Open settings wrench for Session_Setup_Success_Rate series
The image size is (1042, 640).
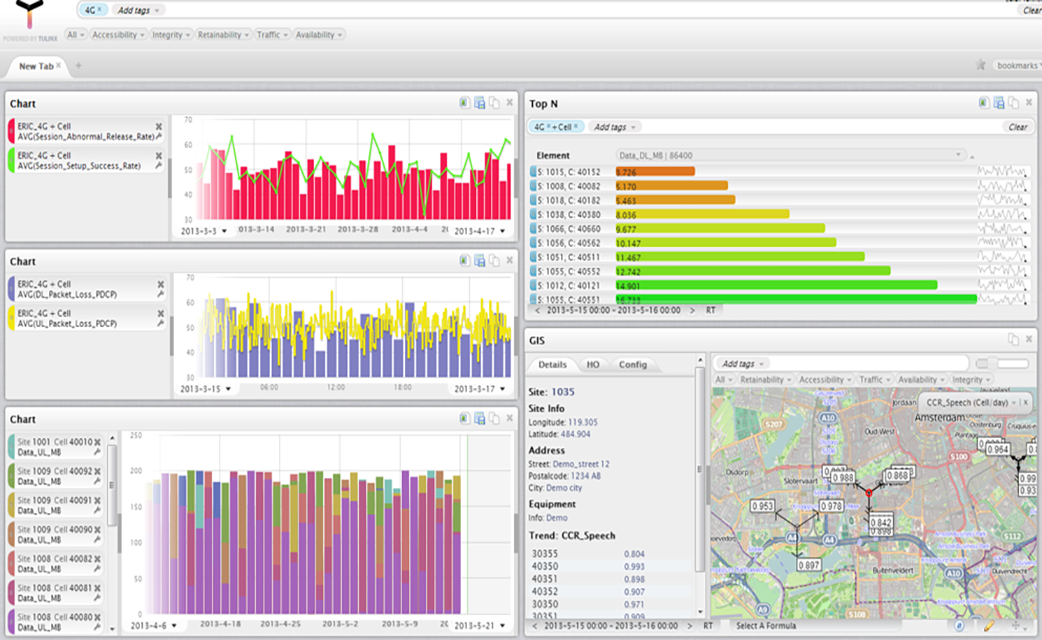pos(159,165)
